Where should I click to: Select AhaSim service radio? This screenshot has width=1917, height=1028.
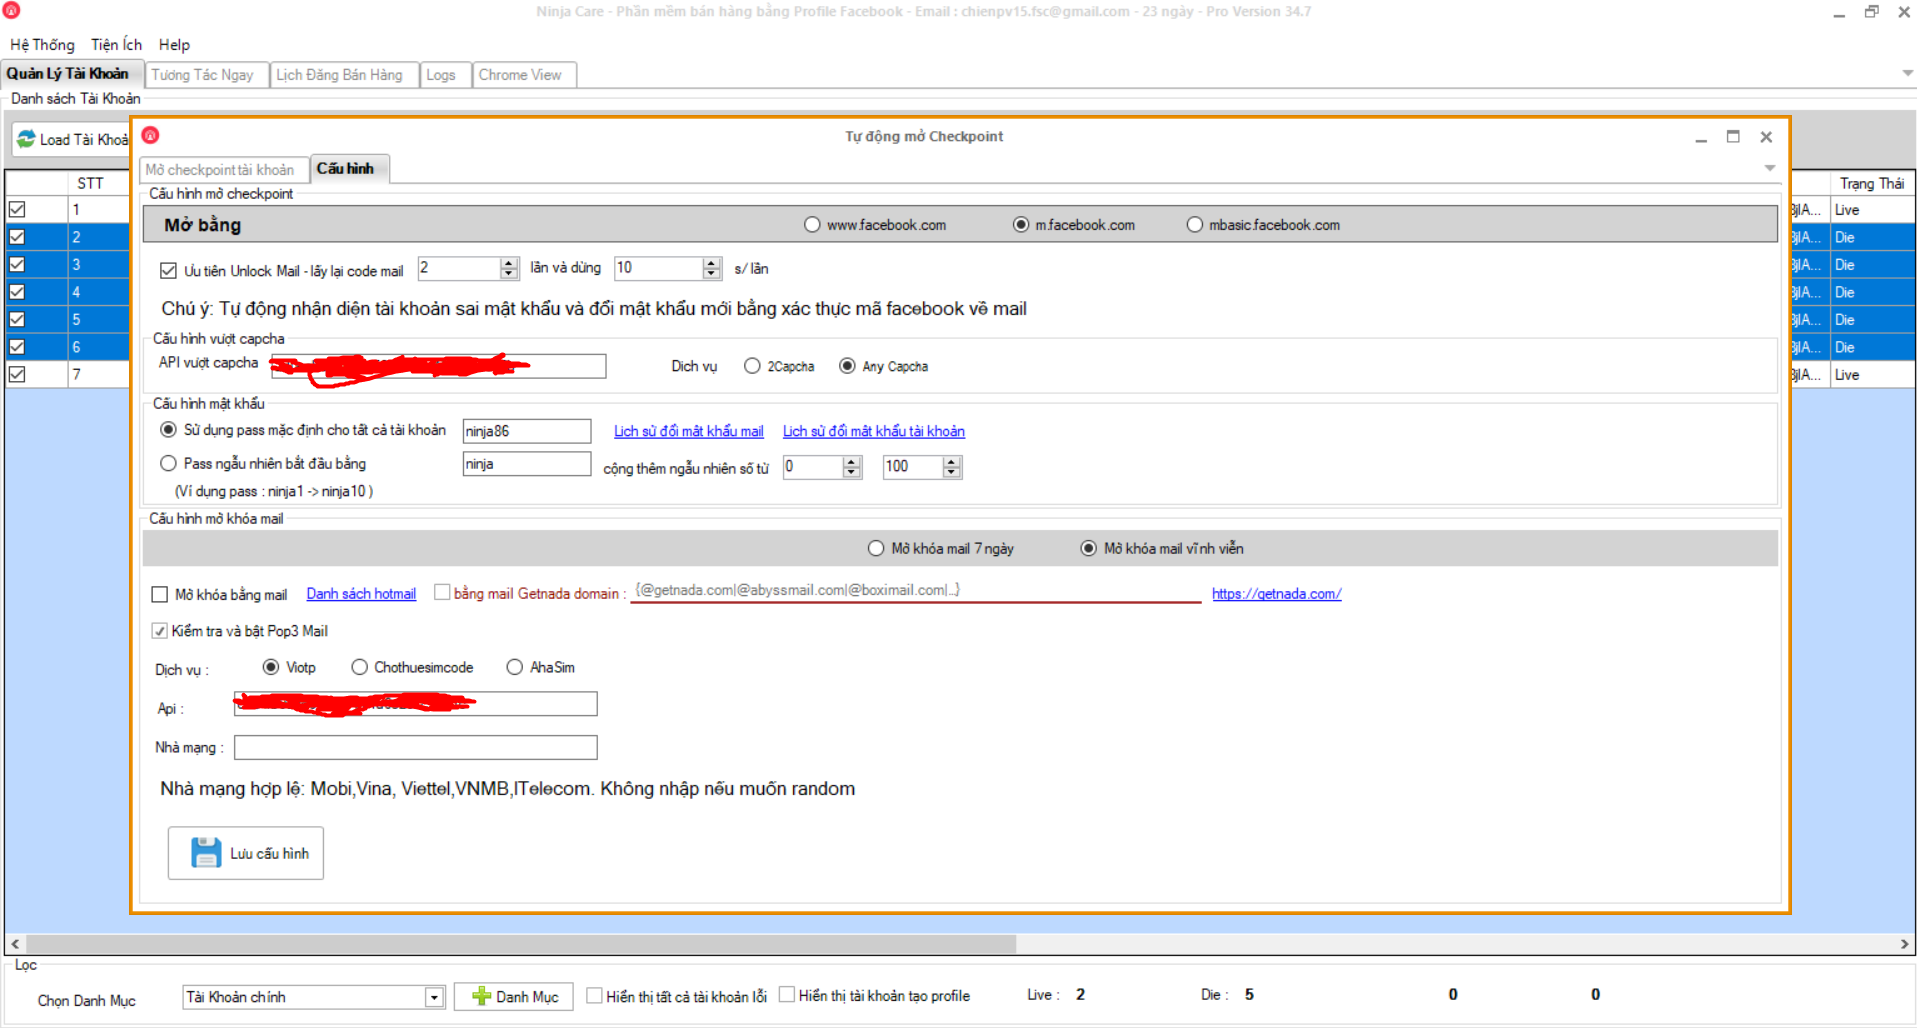pyautogui.click(x=514, y=667)
